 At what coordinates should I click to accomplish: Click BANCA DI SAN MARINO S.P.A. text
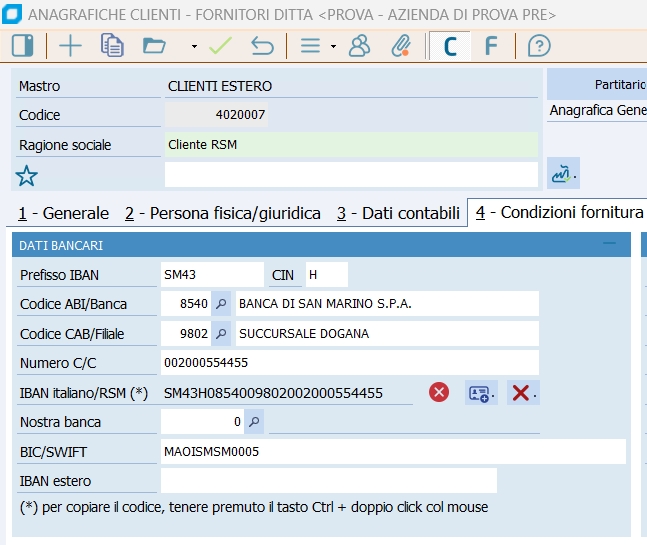pos(325,304)
